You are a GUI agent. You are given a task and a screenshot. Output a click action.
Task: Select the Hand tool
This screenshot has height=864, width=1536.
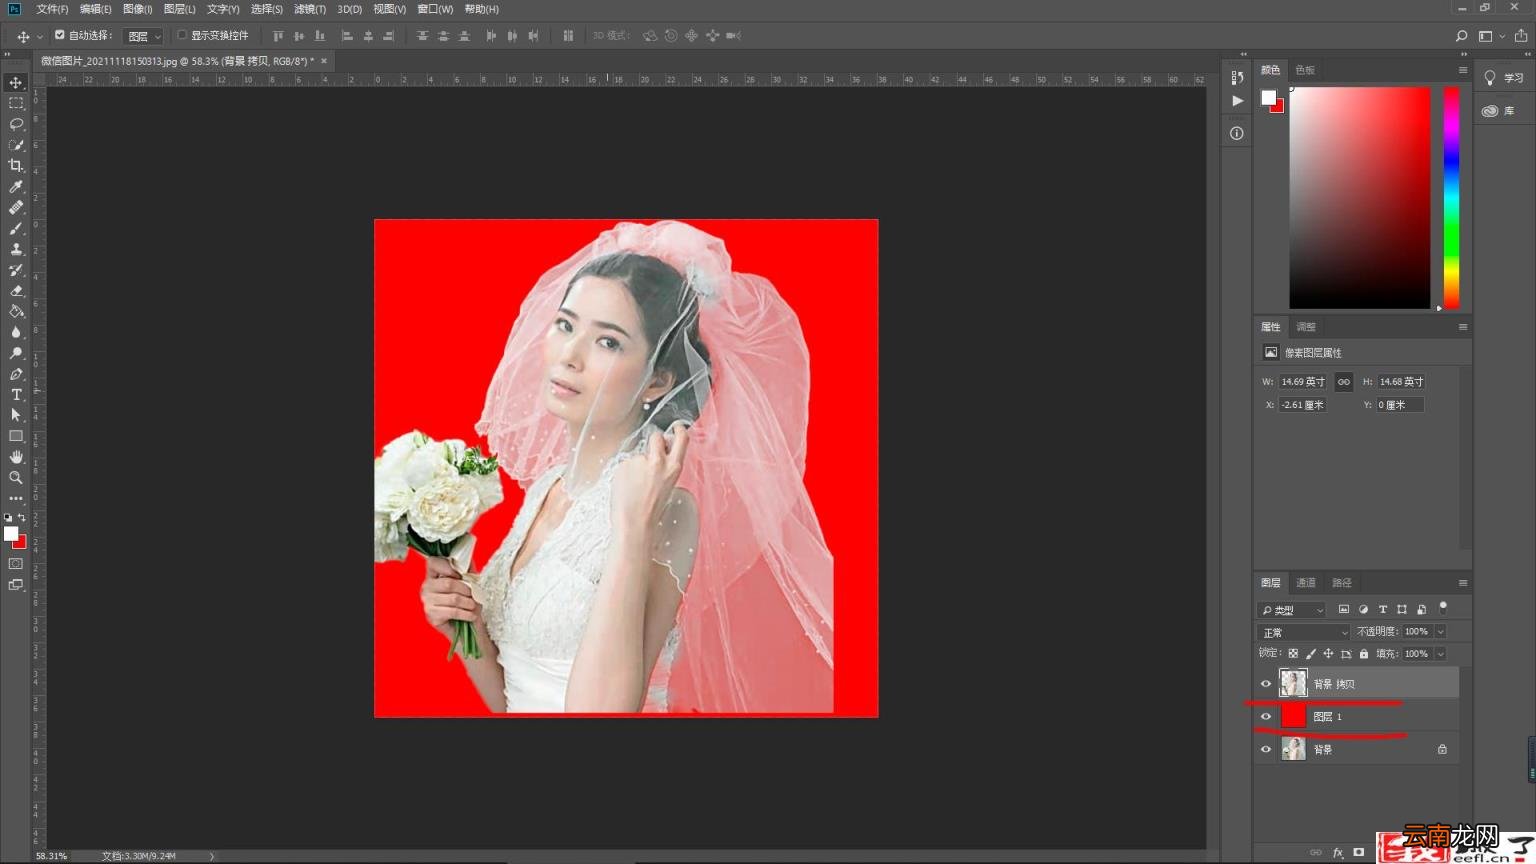pyautogui.click(x=16, y=457)
